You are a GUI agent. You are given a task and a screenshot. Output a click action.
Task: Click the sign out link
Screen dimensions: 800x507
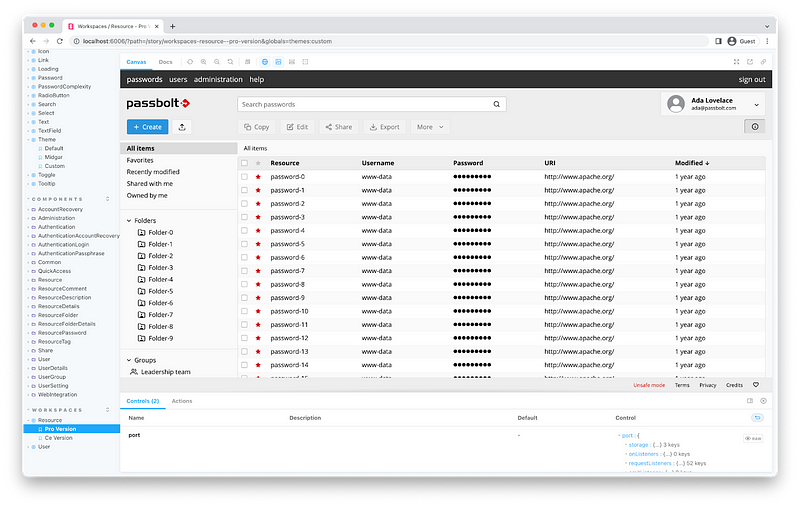752,79
